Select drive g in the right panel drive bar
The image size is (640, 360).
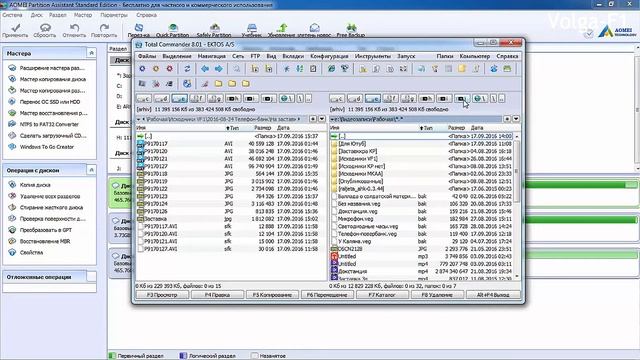coord(408,98)
